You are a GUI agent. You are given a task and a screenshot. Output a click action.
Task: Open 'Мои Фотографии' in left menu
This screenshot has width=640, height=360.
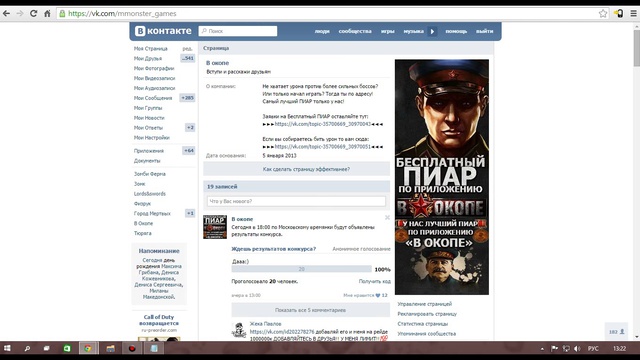pos(154,68)
